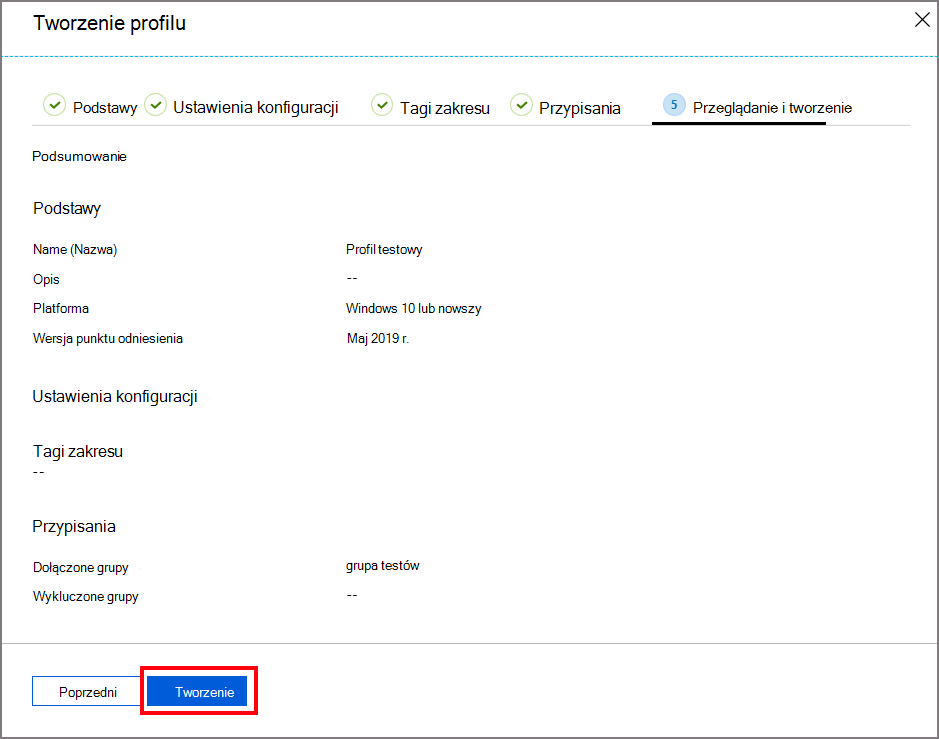The width and height of the screenshot is (939, 739).
Task: Click the 'Podstawy' section heading in summary
Action: point(66,208)
